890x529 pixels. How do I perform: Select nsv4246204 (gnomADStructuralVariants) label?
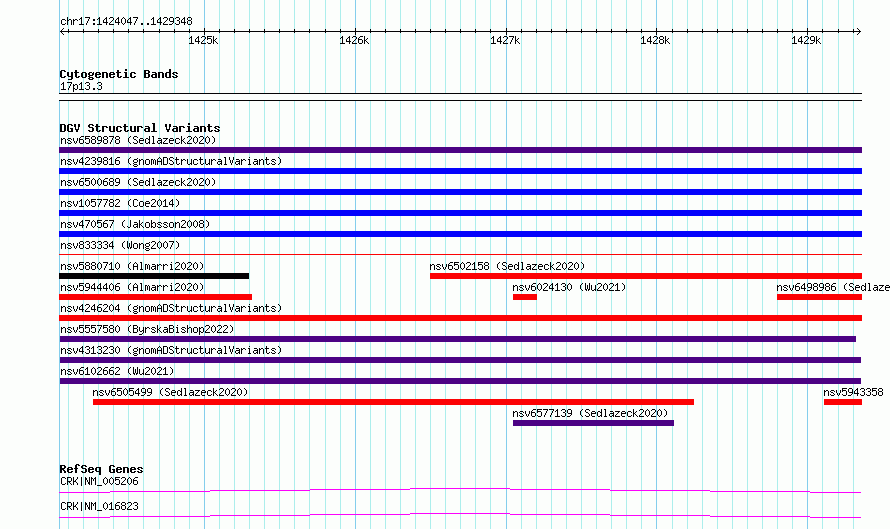click(x=171, y=308)
